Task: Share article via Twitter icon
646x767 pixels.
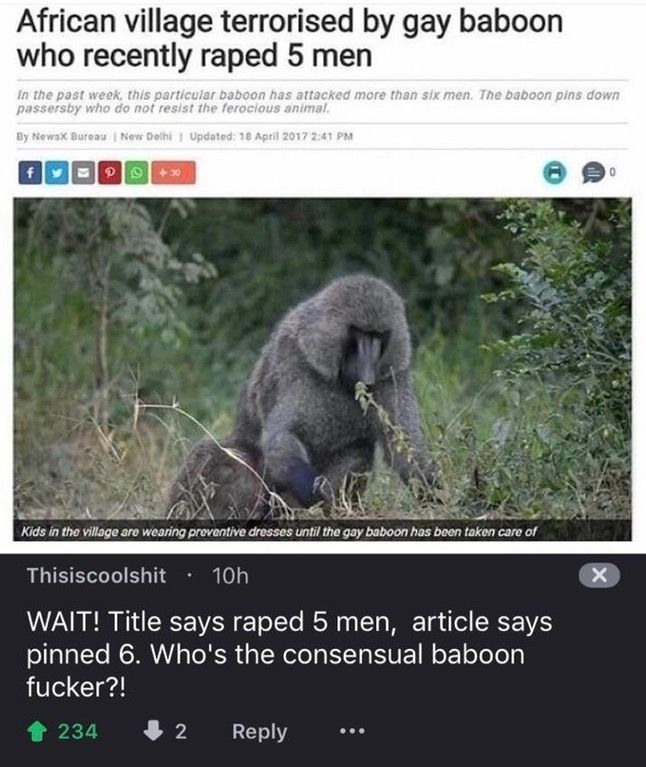Action: [57, 173]
